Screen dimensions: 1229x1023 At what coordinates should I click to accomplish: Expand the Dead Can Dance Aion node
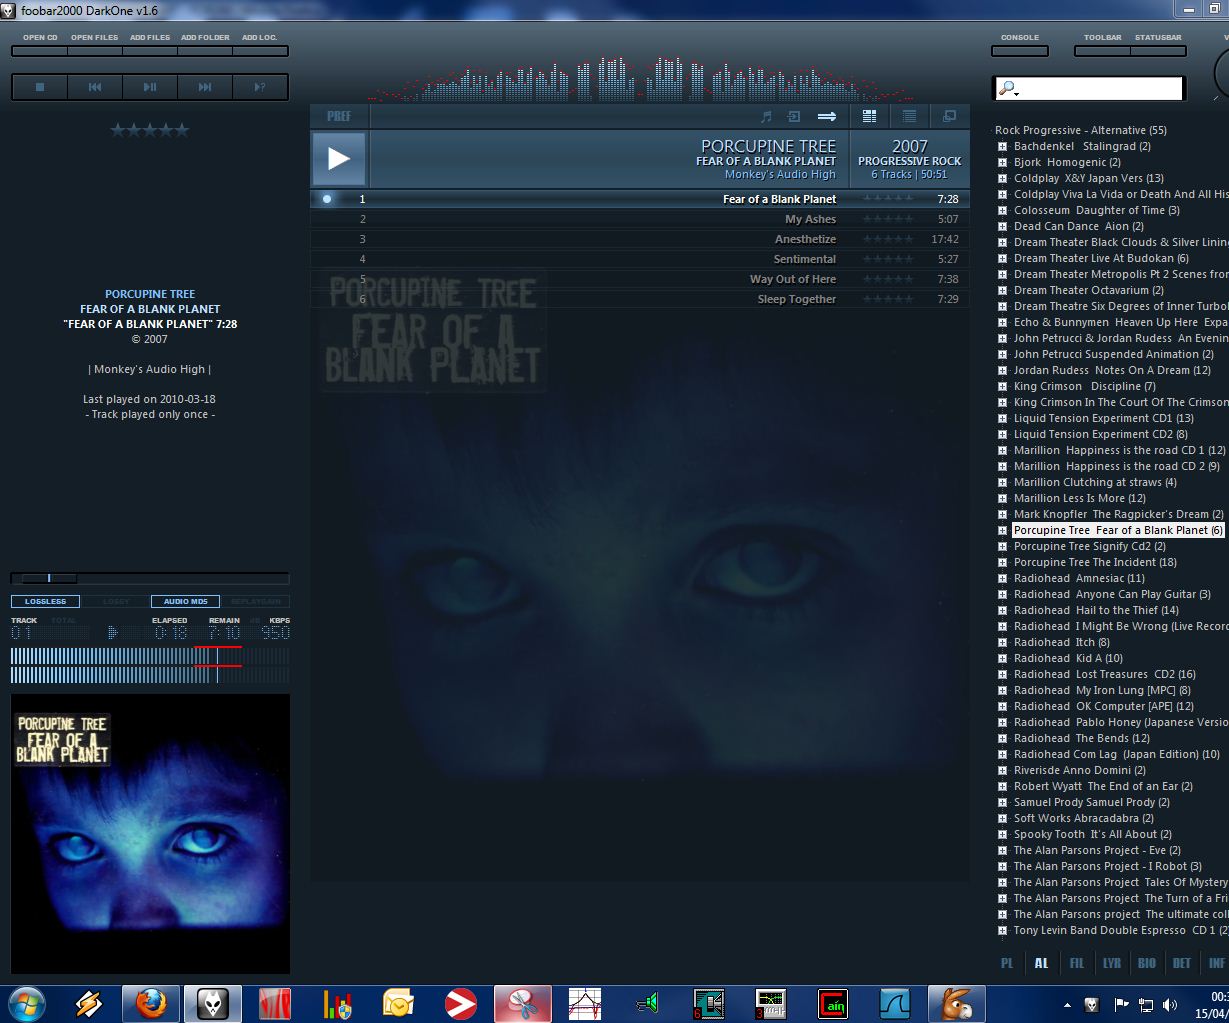(x=1002, y=227)
